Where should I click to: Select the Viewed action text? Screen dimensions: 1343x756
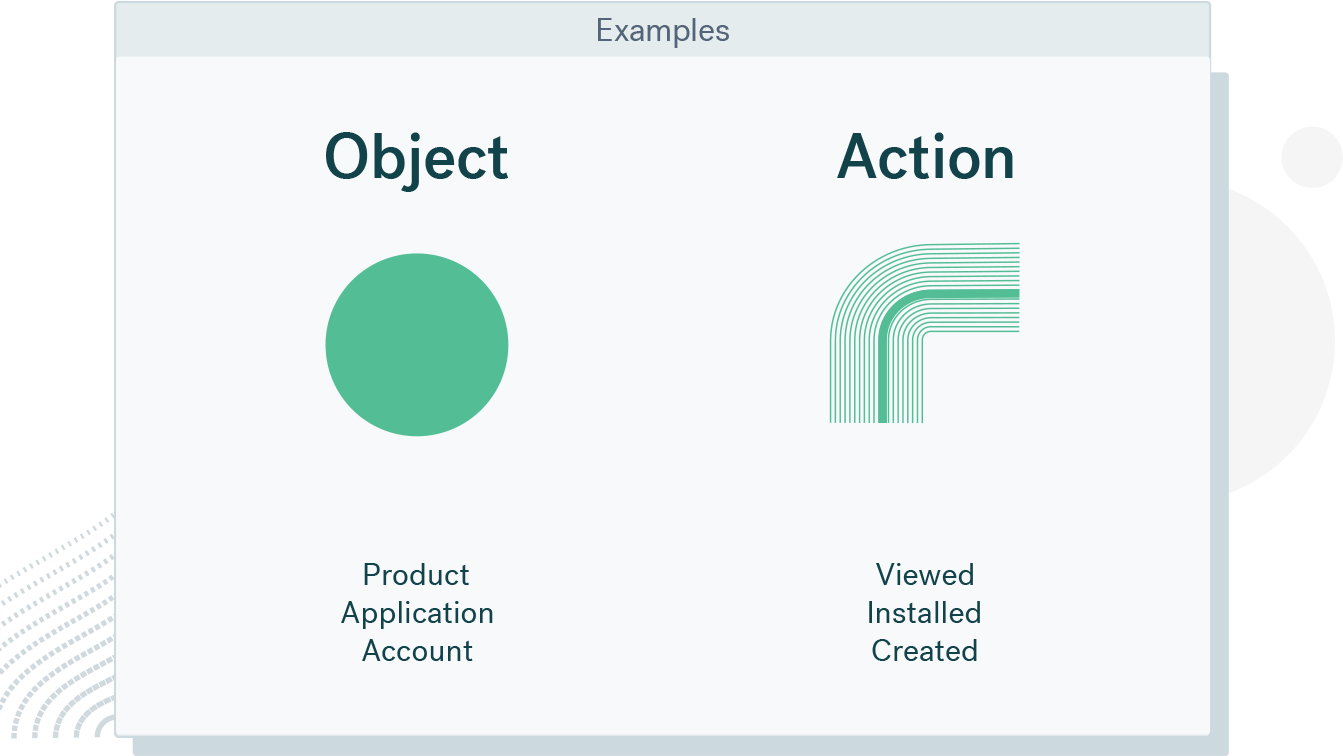click(925, 575)
